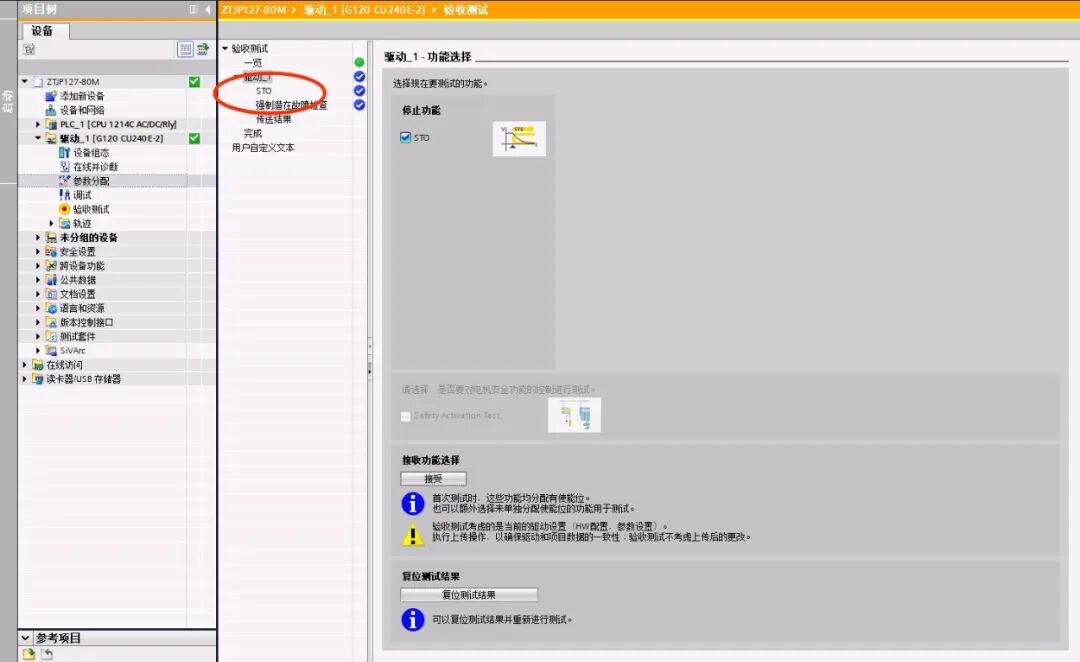Open the STO step in navigation
Image resolution: width=1080 pixels, height=662 pixels.
pyautogui.click(x=264, y=91)
